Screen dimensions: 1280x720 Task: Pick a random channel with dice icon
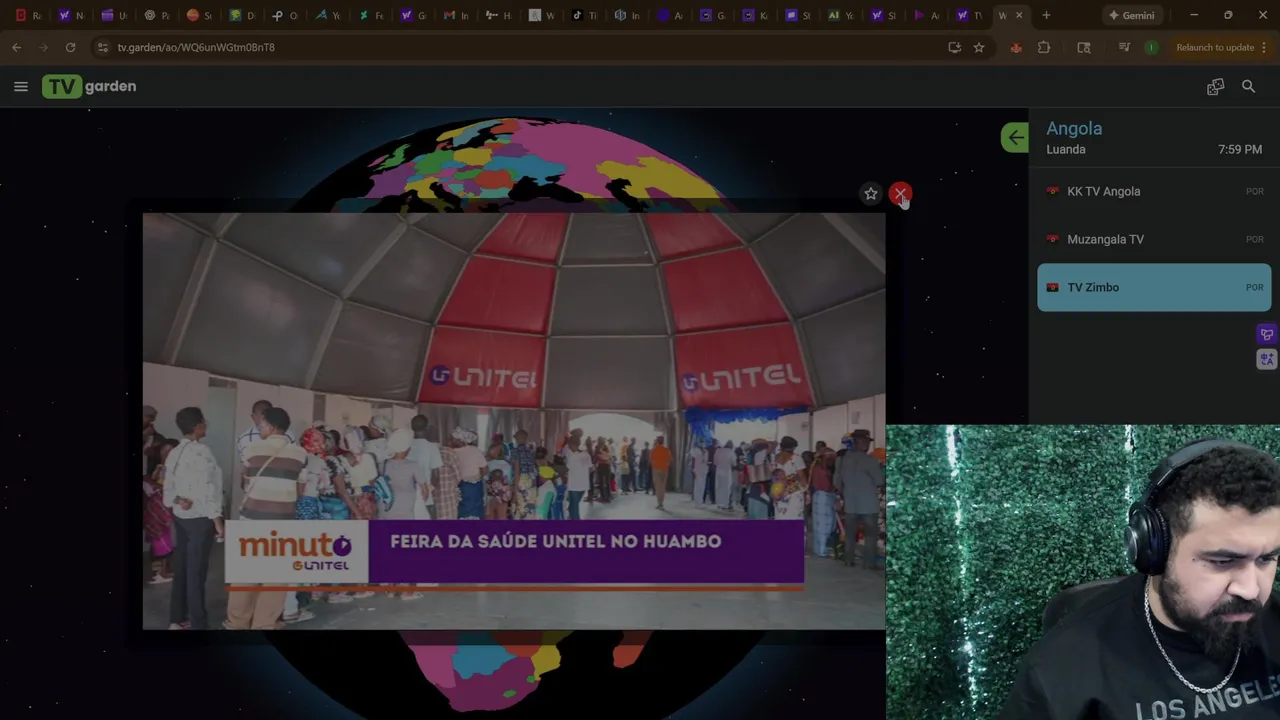click(1215, 87)
